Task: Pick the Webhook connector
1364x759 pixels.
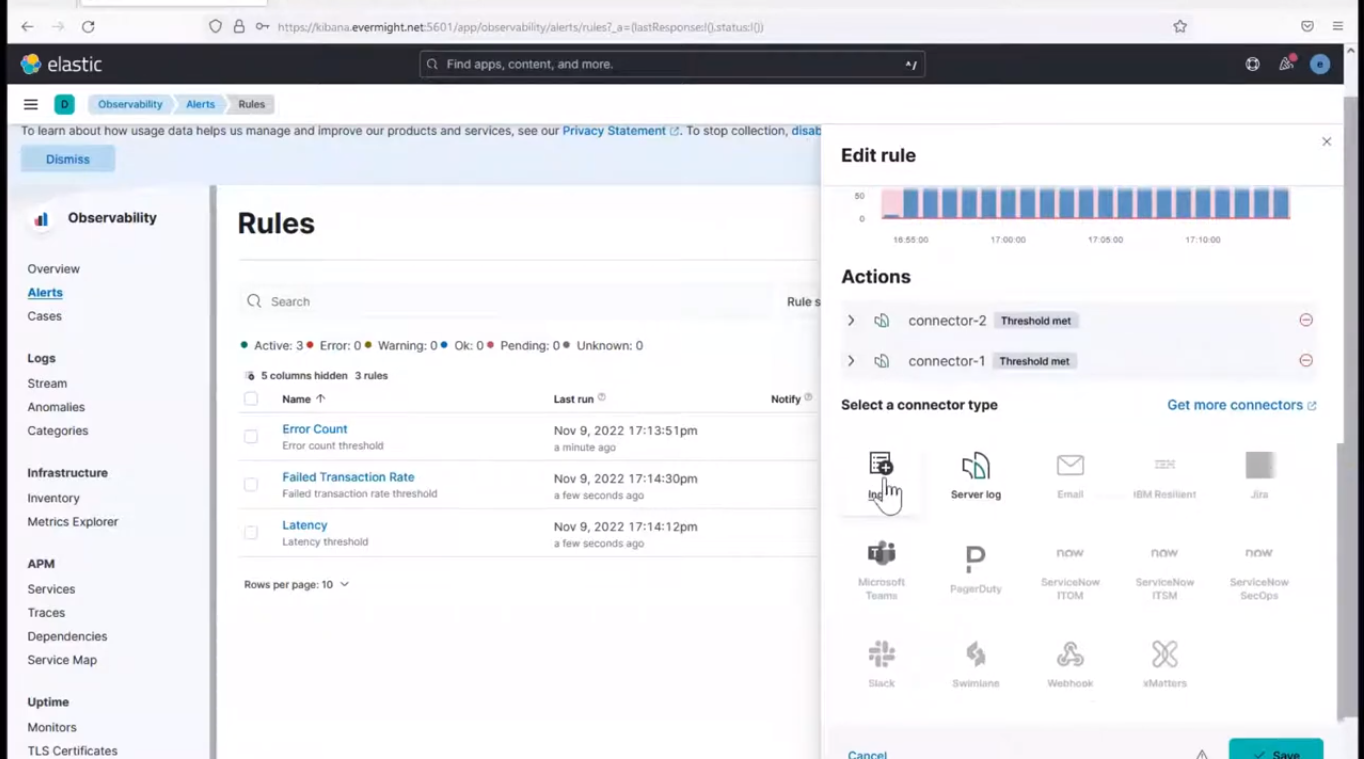Action: [1070, 664]
